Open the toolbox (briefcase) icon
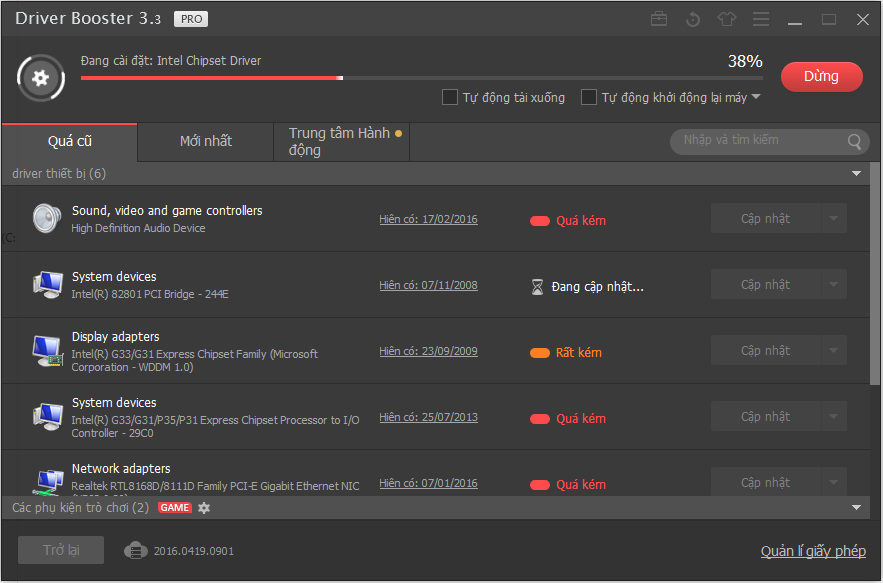Image resolution: width=883 pixels, height=583 pixels. click(659, 19)
